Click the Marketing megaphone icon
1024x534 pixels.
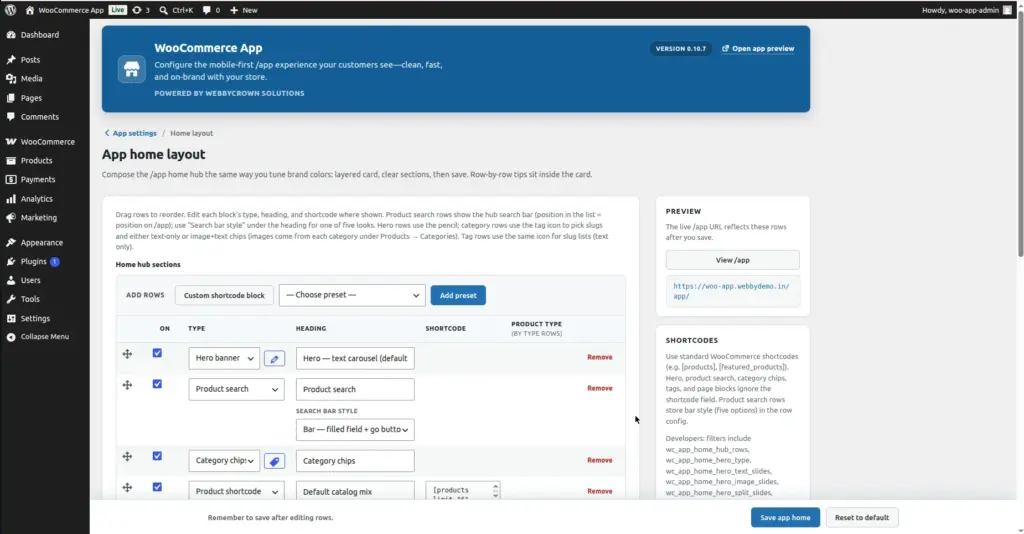11,217
